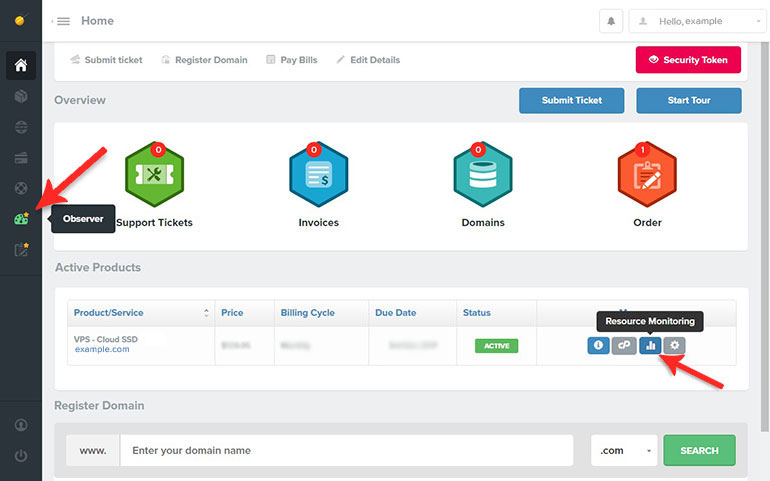Viewport: 770px width, 481px height.
Task: Click the Home page title
Action: click(x=97, y=21)
